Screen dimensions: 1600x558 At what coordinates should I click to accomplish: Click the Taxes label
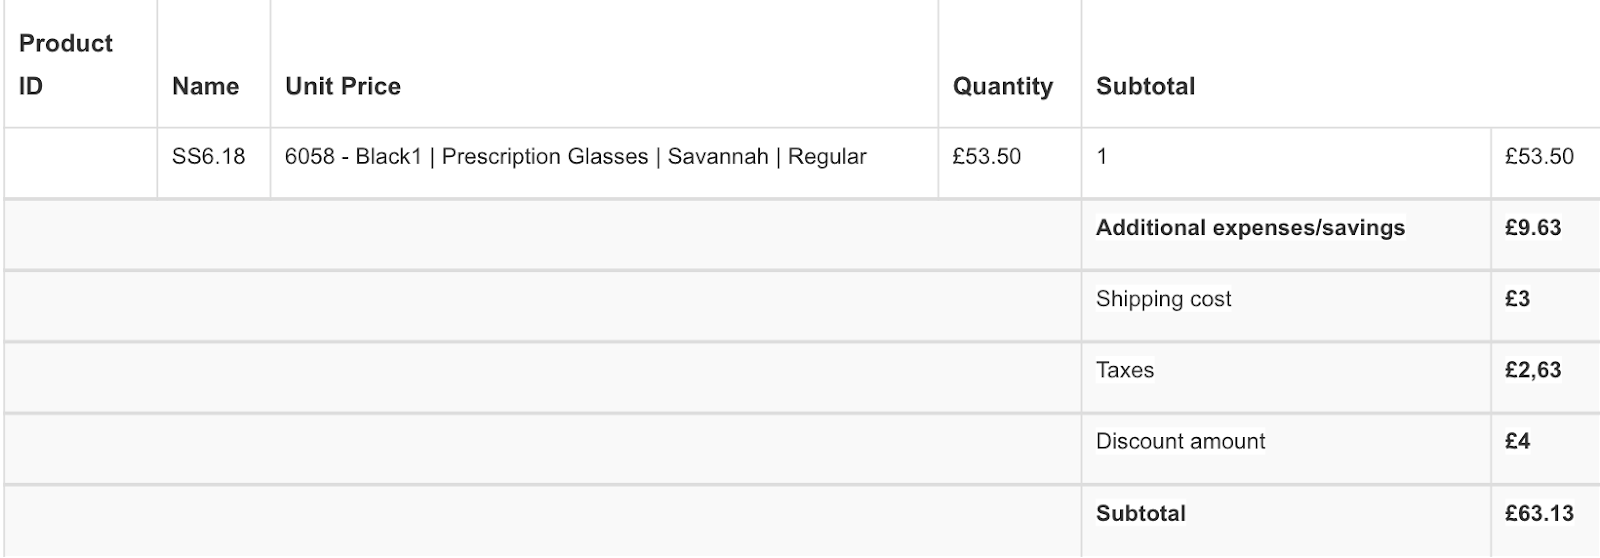tap(1125, 370)
